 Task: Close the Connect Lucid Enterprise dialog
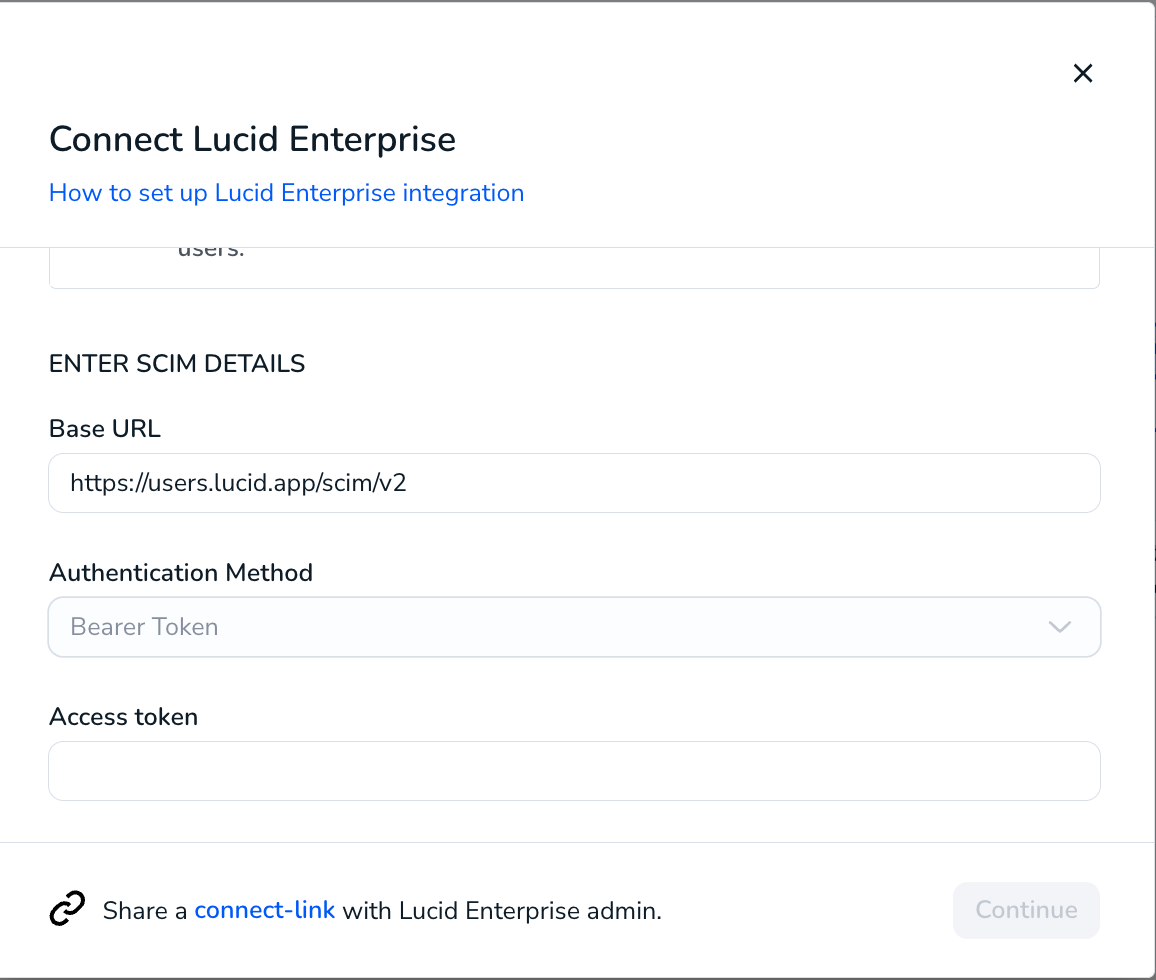pos(1082,73)
